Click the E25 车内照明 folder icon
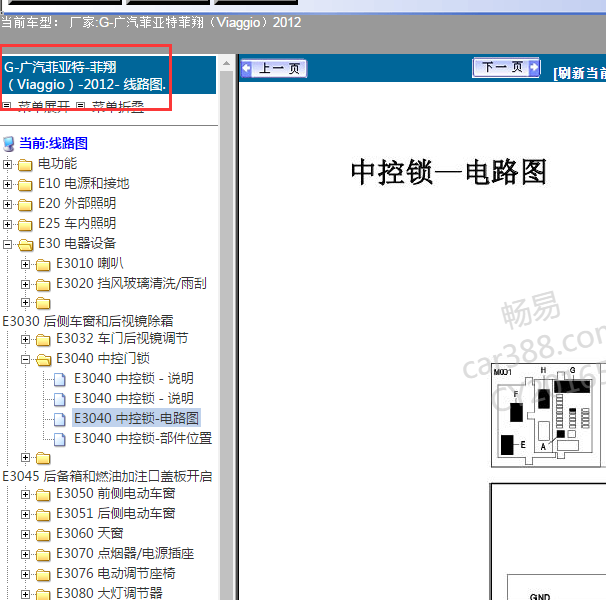The height and width of the screenshot is (600, 606). click(x=25, y=225)
